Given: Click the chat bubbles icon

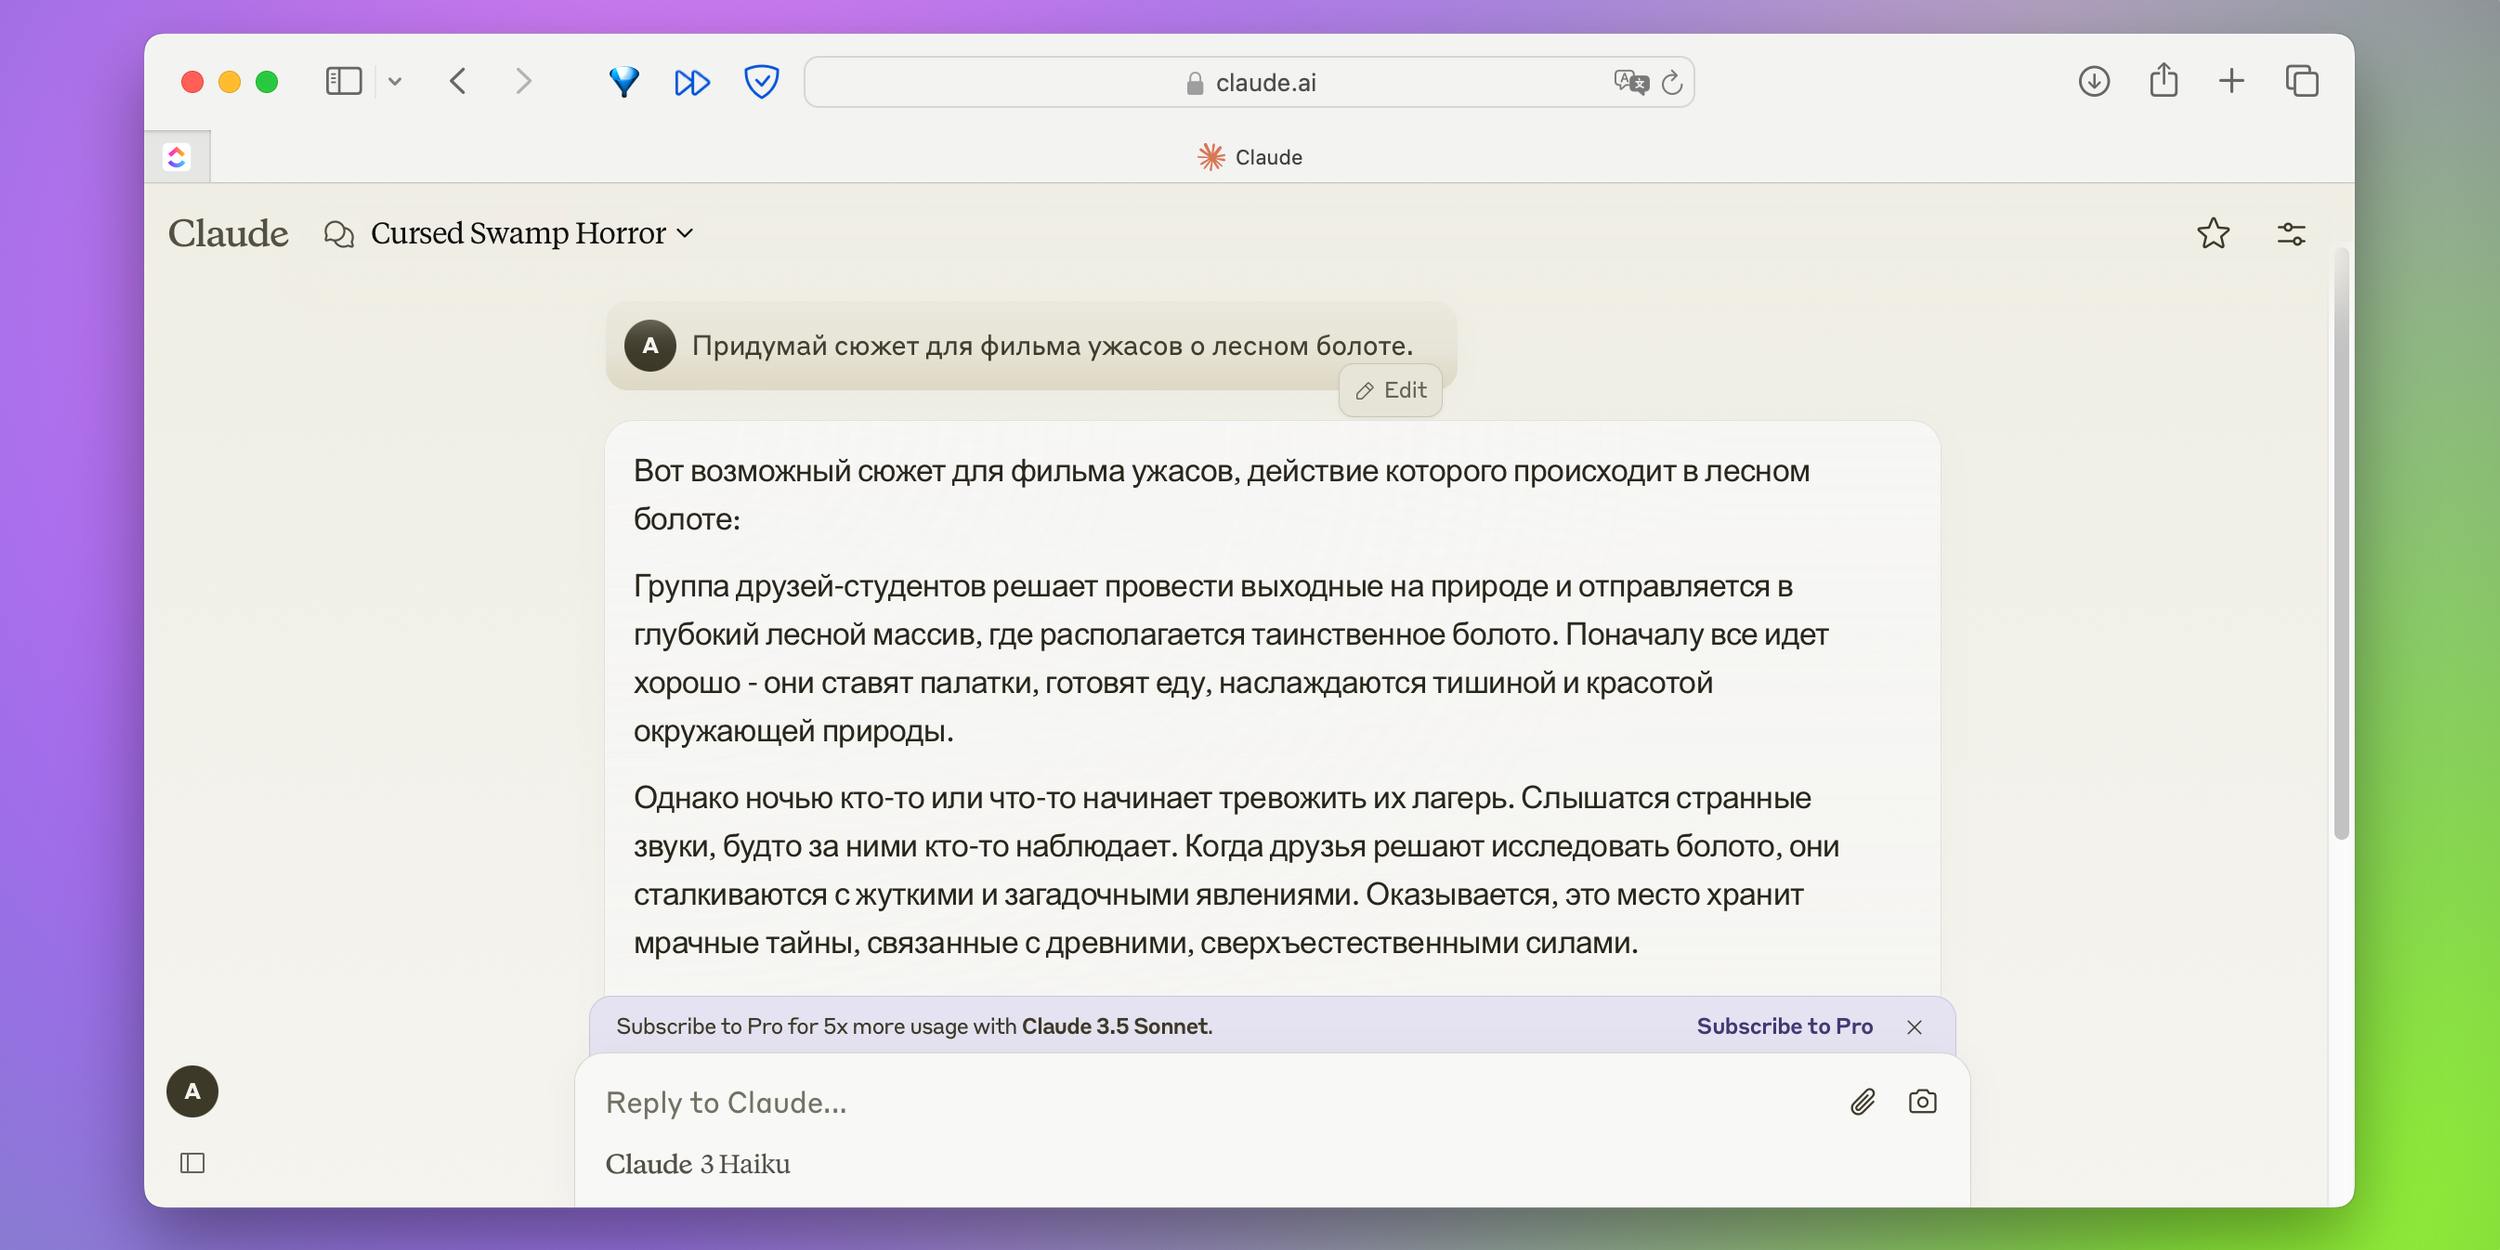Looking at the screenshot, I should (x=339, y=234).
